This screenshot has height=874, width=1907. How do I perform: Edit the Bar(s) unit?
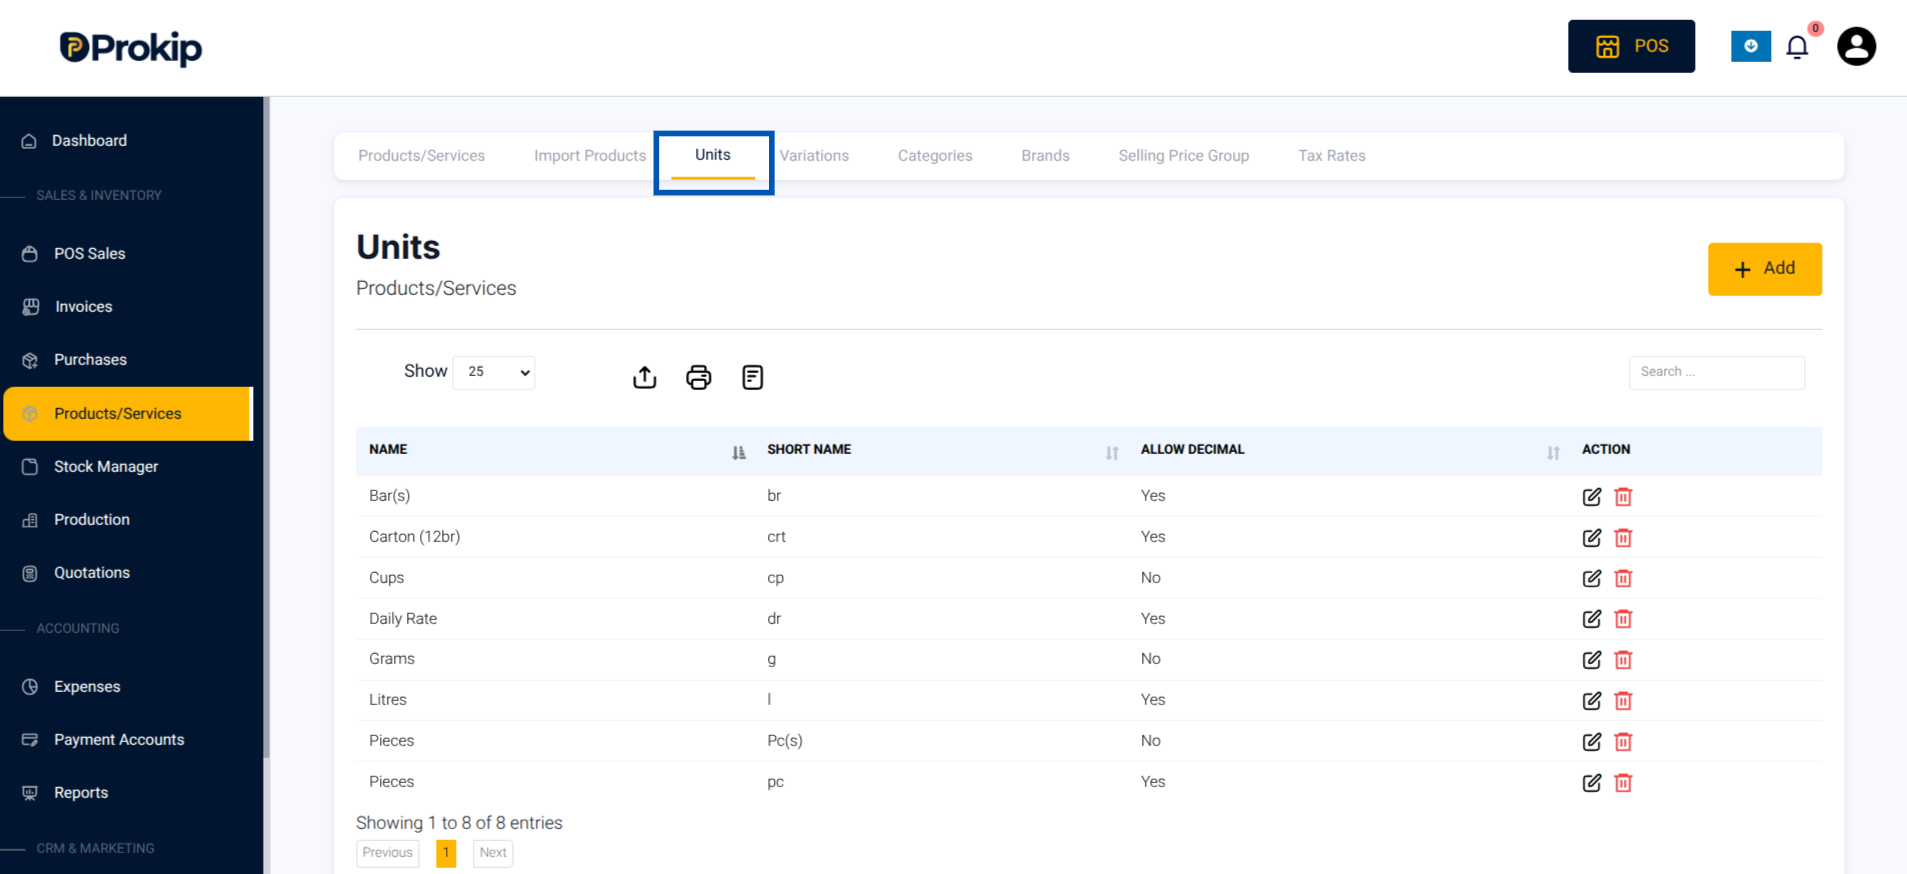pos(1592,497)
